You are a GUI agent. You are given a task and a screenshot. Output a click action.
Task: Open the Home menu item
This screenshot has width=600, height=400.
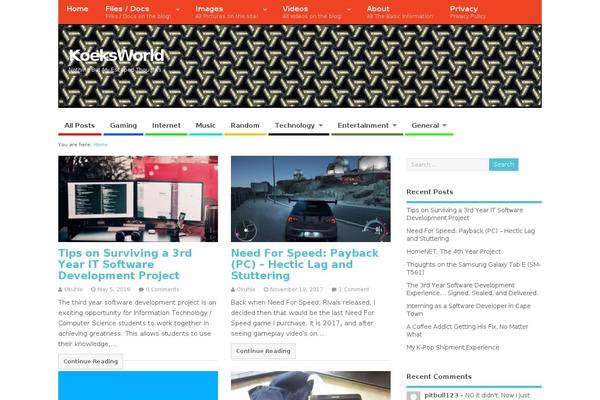[x=77, y=9]
